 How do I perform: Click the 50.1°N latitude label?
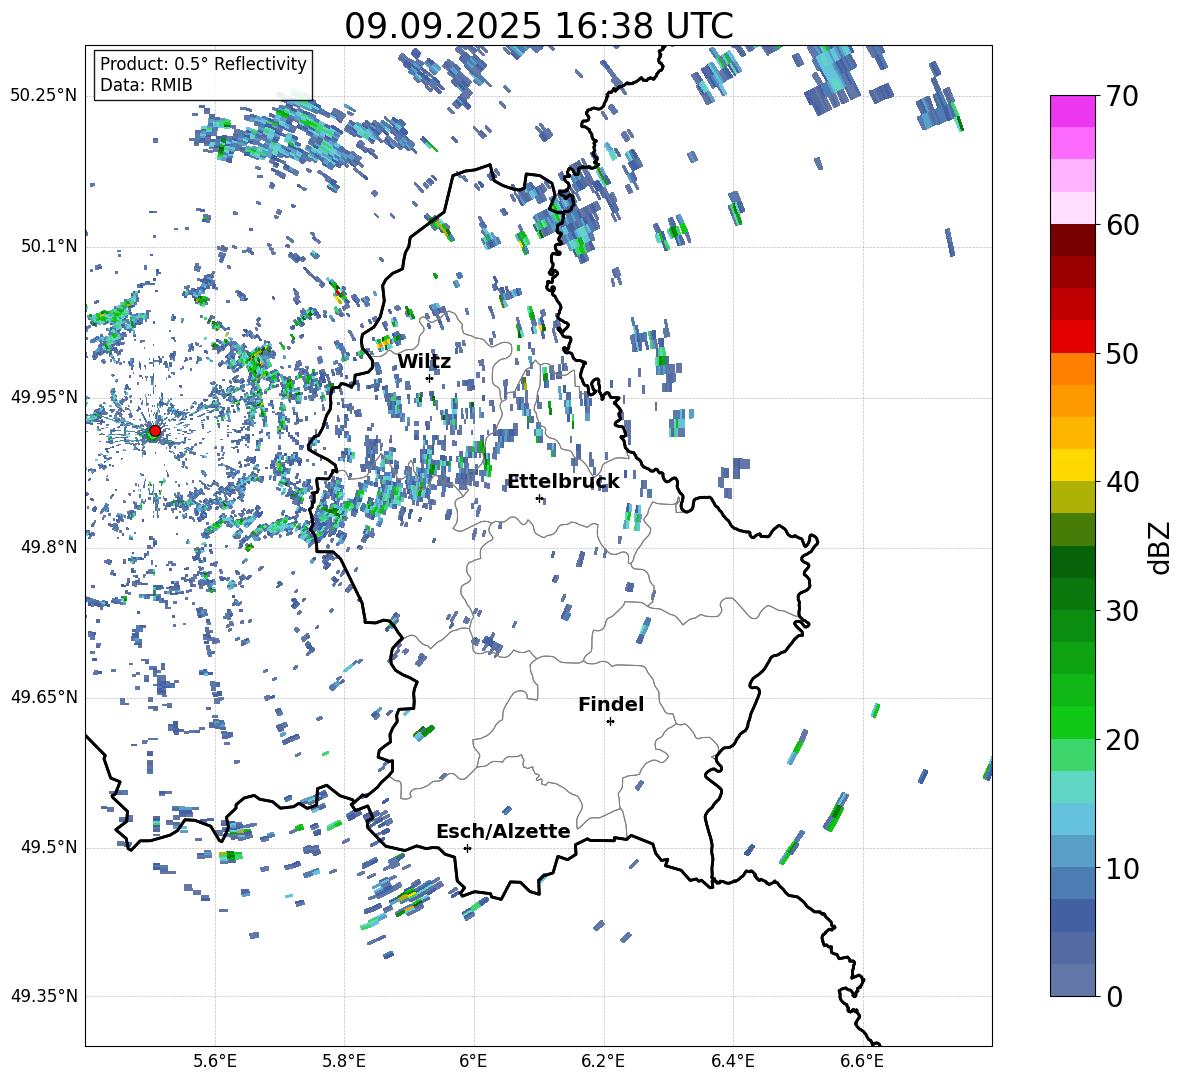point(48,246)
